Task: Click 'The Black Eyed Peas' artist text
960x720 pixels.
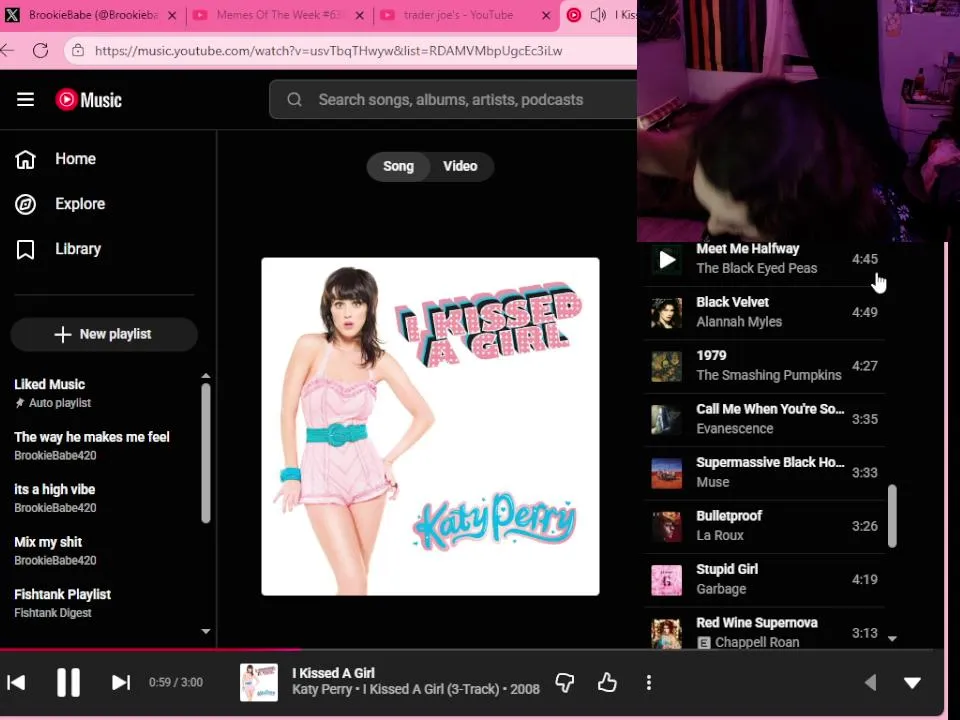Action: click(x=757, y=268)
